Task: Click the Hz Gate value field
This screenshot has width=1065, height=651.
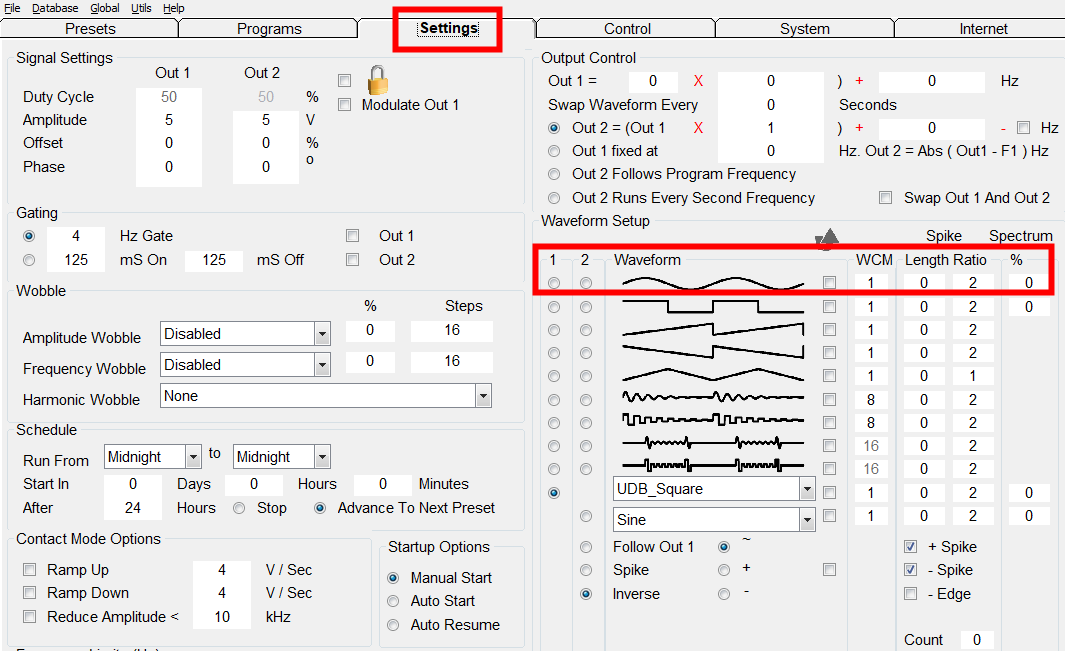Action: coord(75,236)
